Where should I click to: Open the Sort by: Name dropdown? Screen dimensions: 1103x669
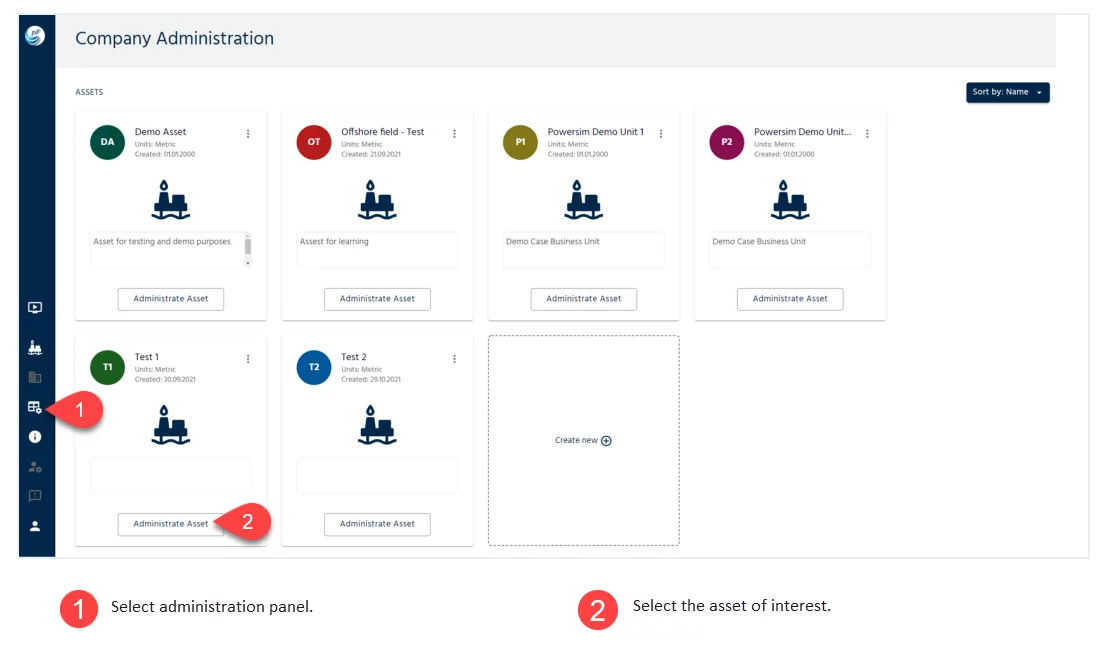tap(1008, 92)
